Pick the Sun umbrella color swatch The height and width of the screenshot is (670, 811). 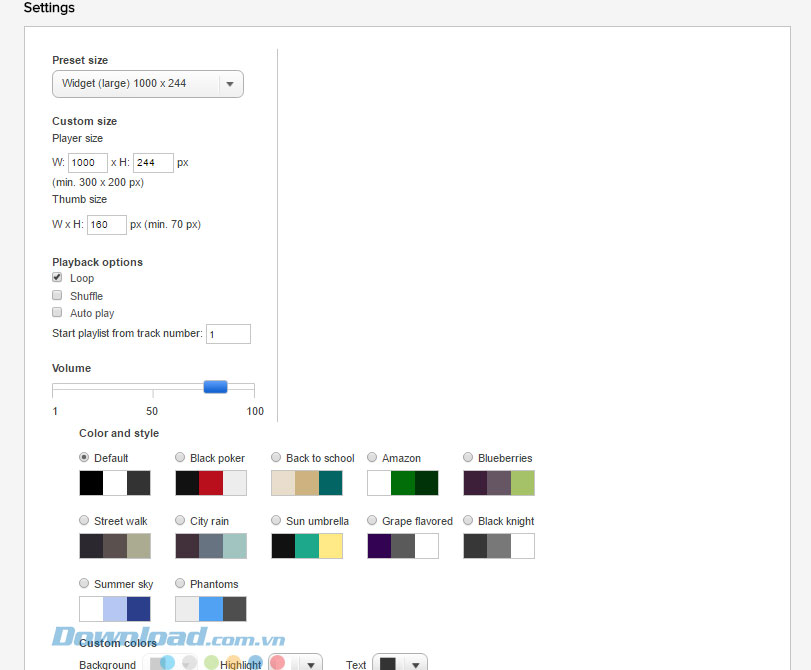307,546
